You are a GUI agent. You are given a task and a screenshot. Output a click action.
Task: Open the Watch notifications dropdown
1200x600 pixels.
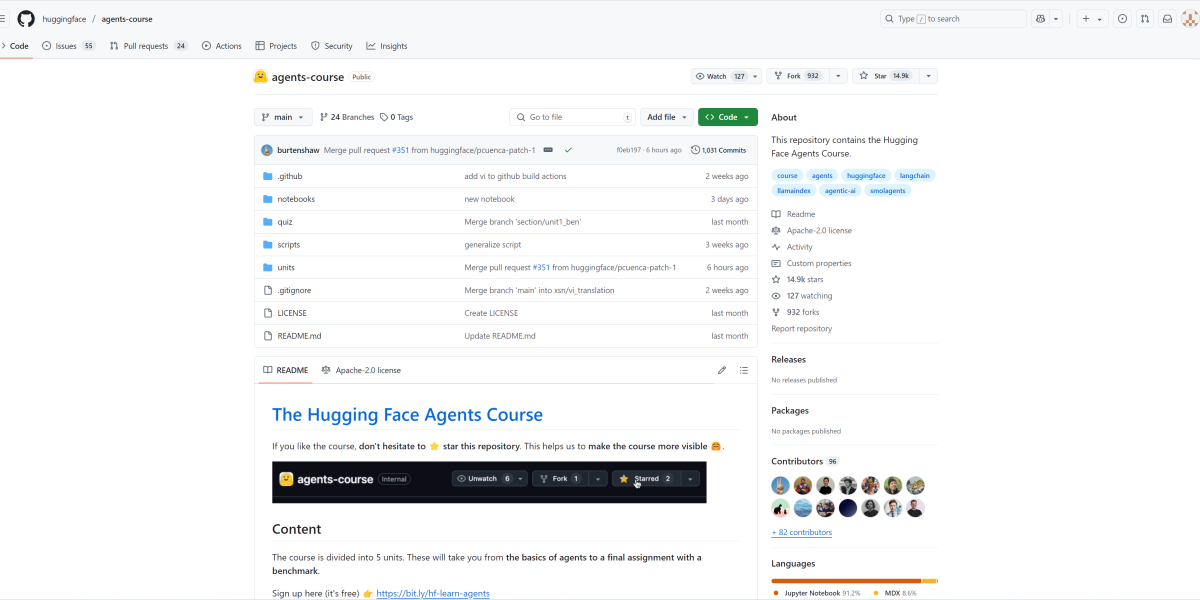pyautogui.click(x=726, y=76)
